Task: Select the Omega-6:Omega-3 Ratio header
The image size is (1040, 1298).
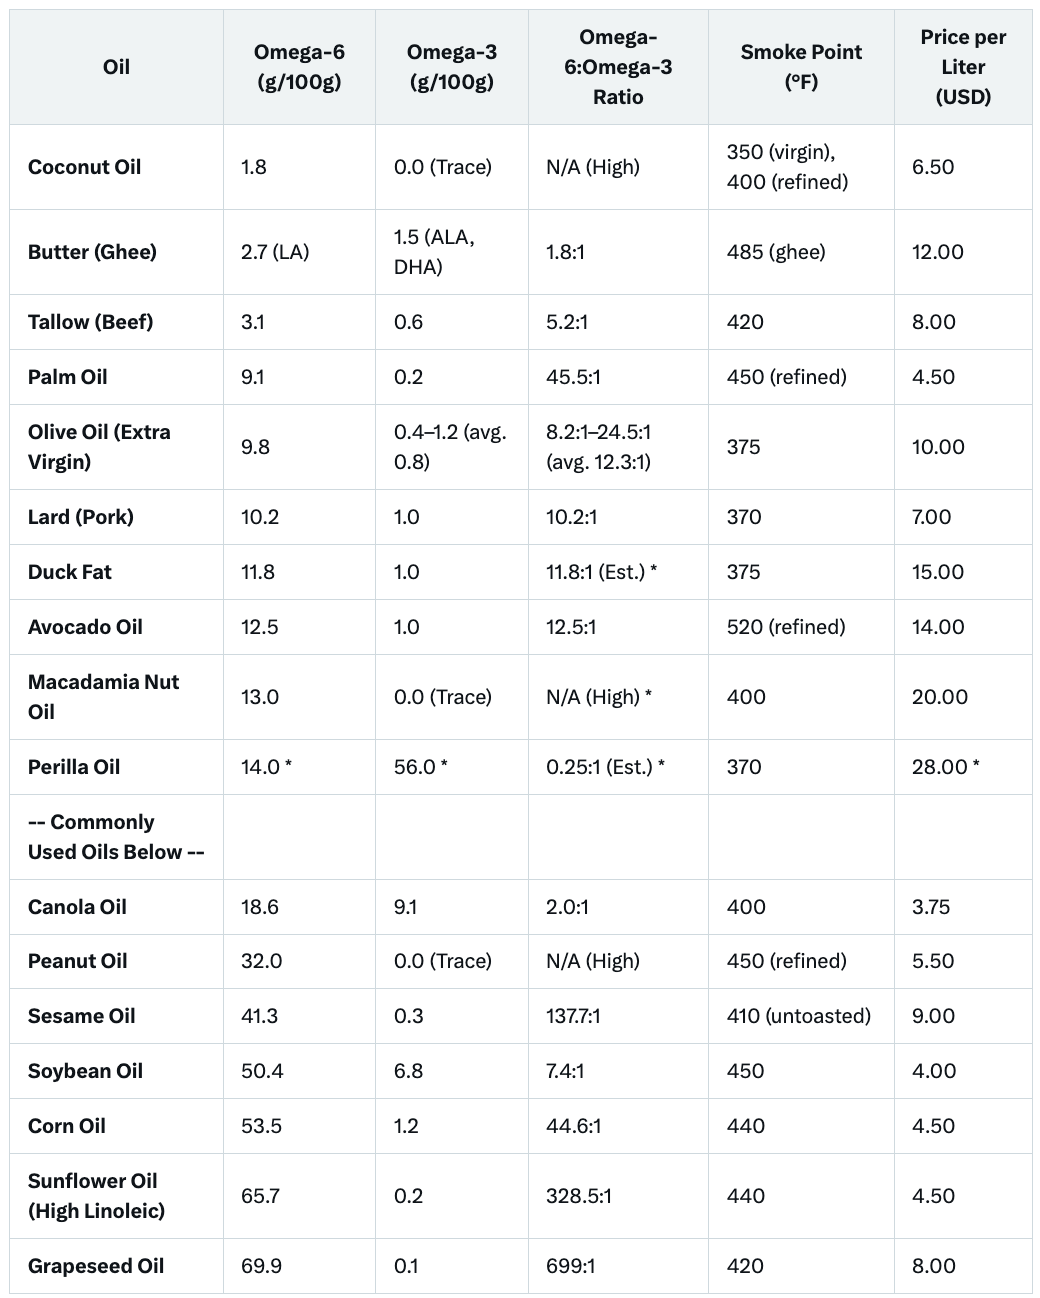Action: [618, 67]
